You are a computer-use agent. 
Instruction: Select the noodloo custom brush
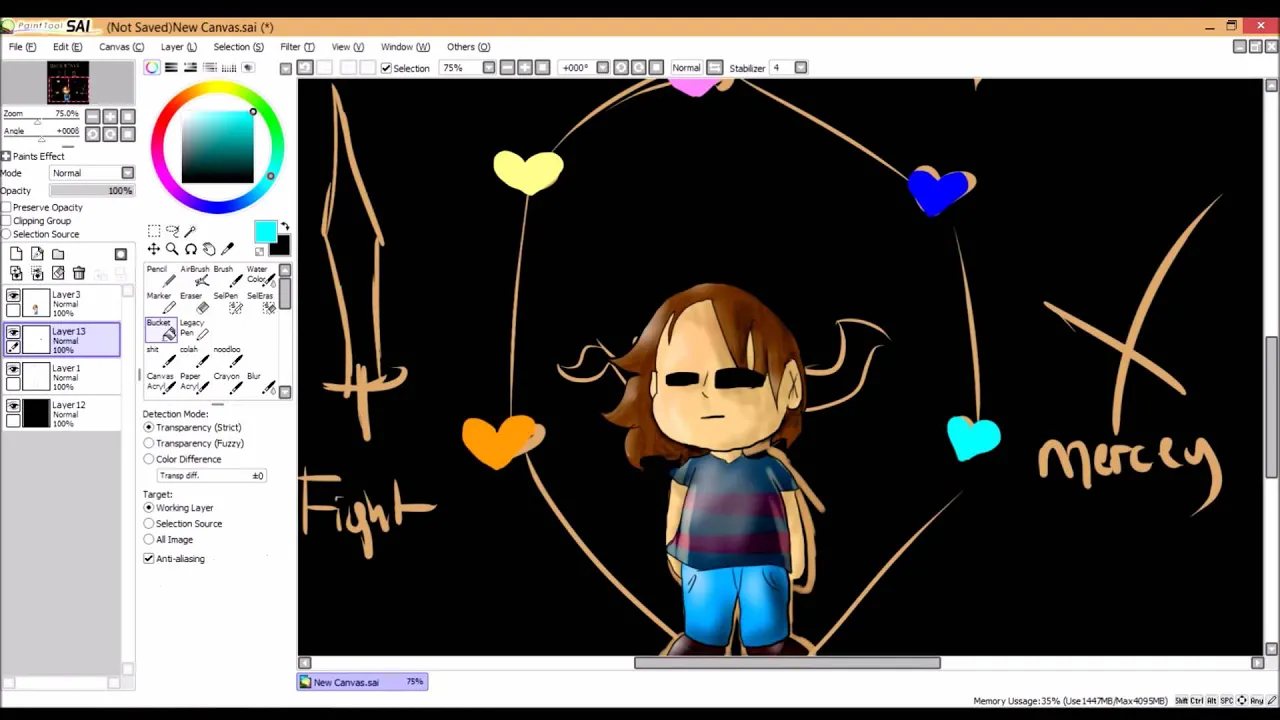click(x=227, y=356)
